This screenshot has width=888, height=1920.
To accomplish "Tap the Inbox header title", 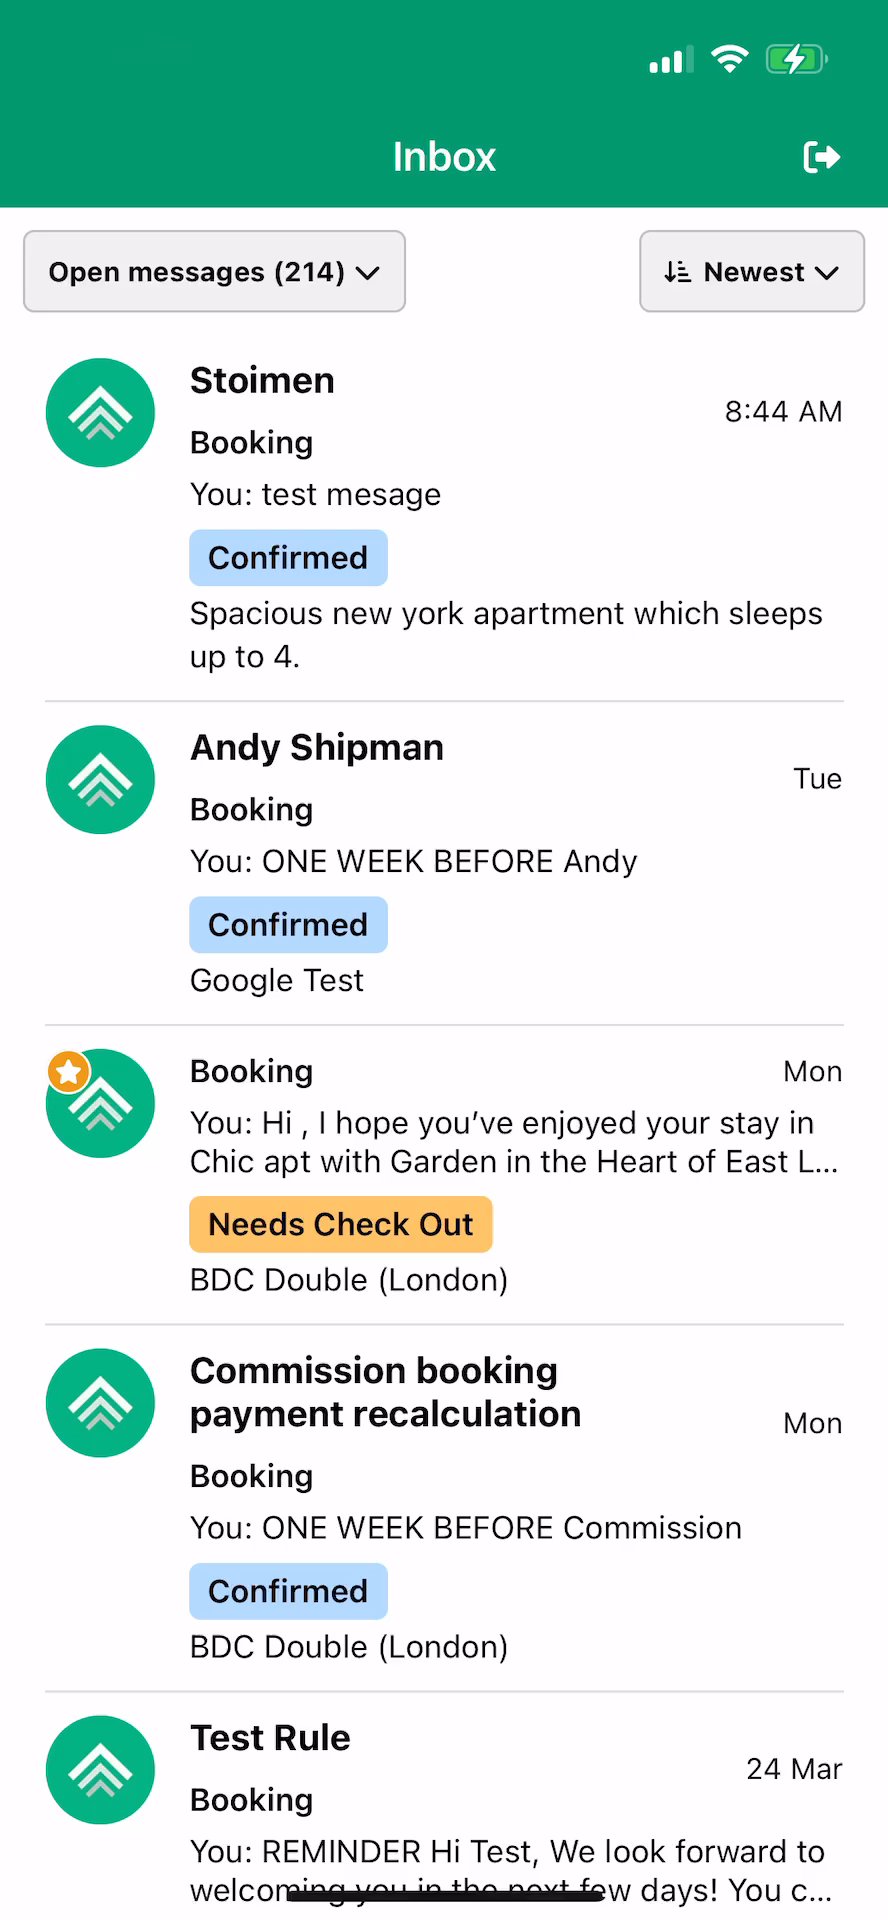I will point(444,157).
